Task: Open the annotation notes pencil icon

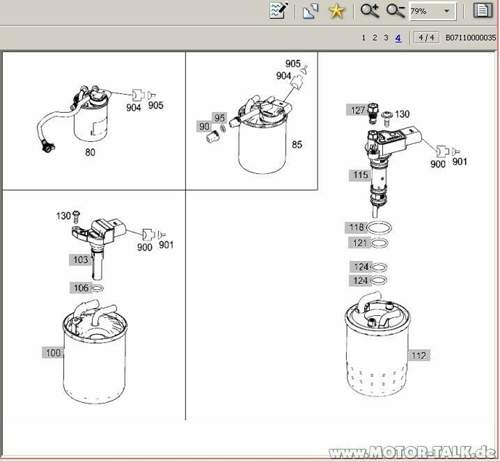Action: point(279,11)
